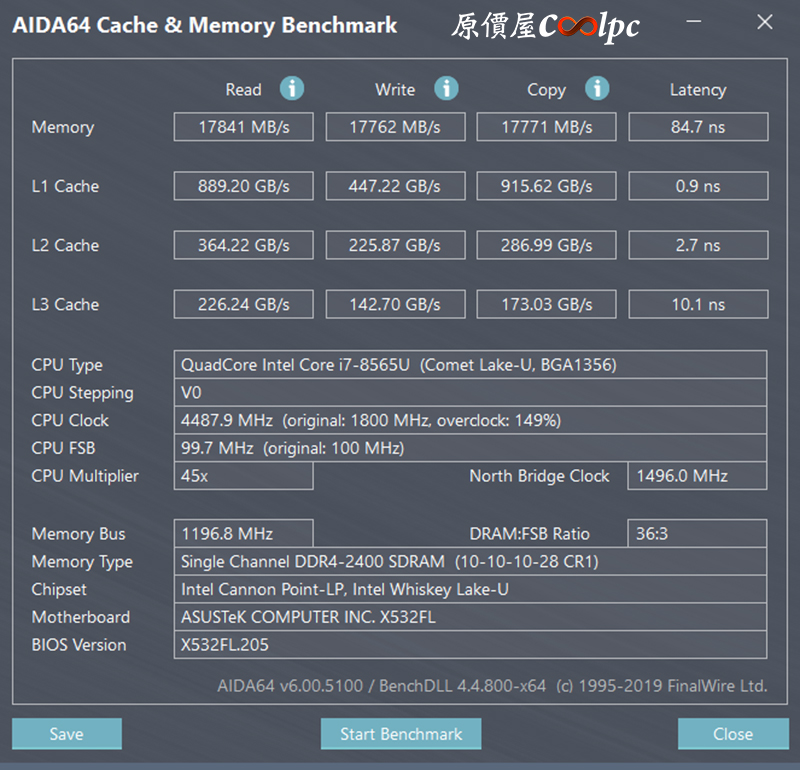Viewport: 800px width, 770px height.
Task: Click L2 Cache Latency 2.7 ns
Action: (698, 245)
